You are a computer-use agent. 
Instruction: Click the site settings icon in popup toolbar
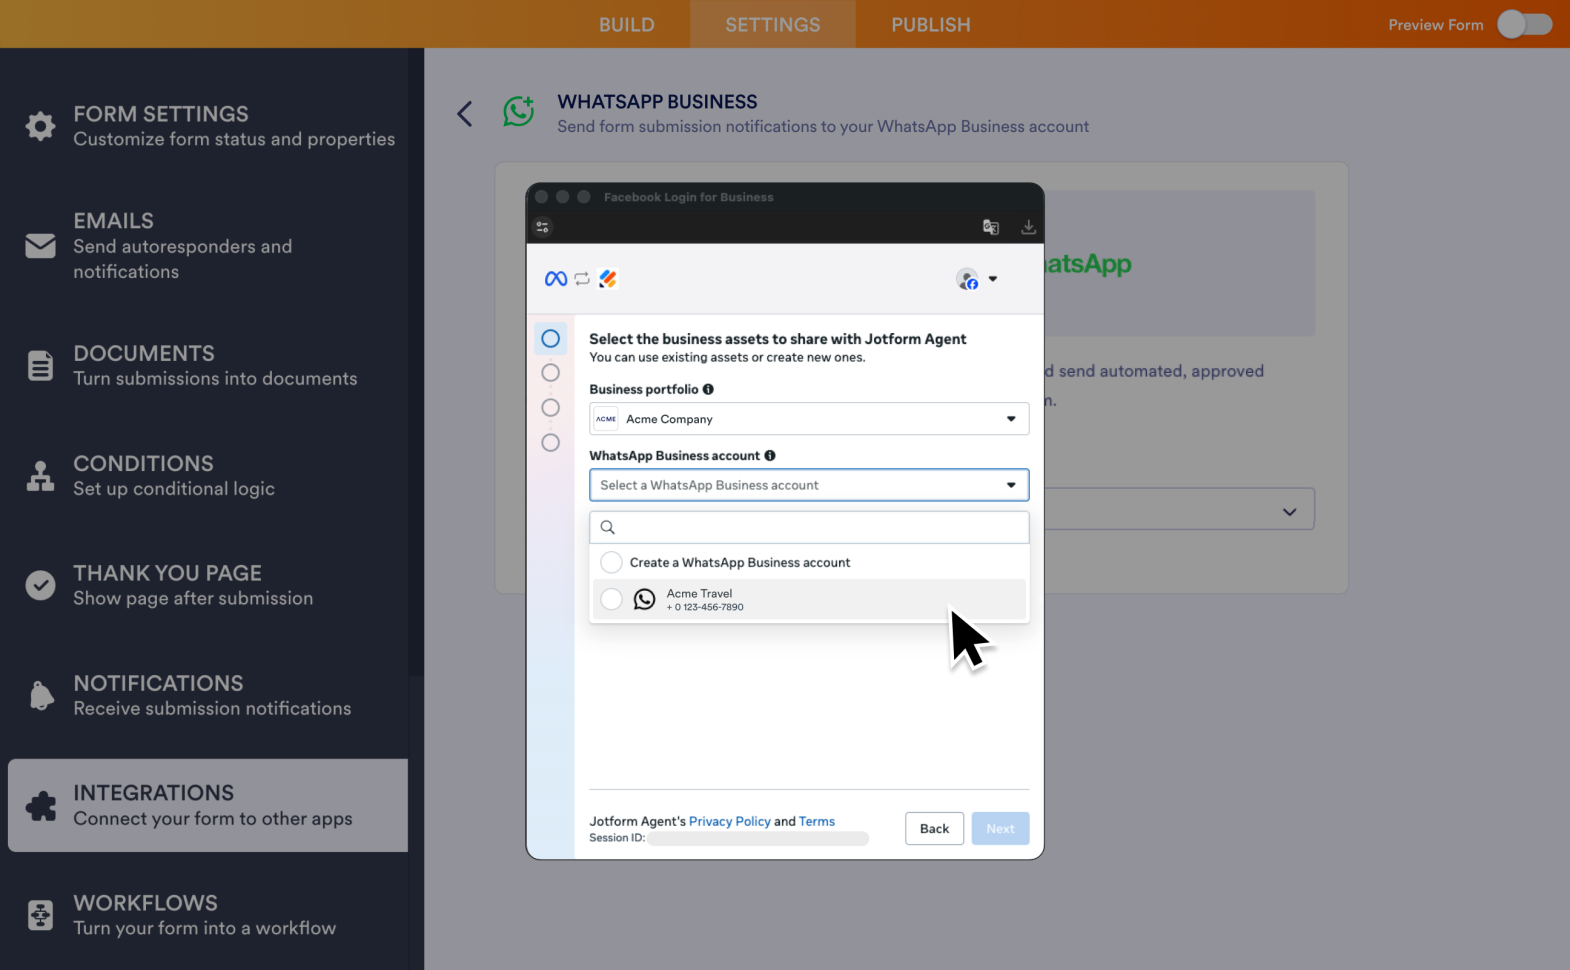click(x=543, y=227)
